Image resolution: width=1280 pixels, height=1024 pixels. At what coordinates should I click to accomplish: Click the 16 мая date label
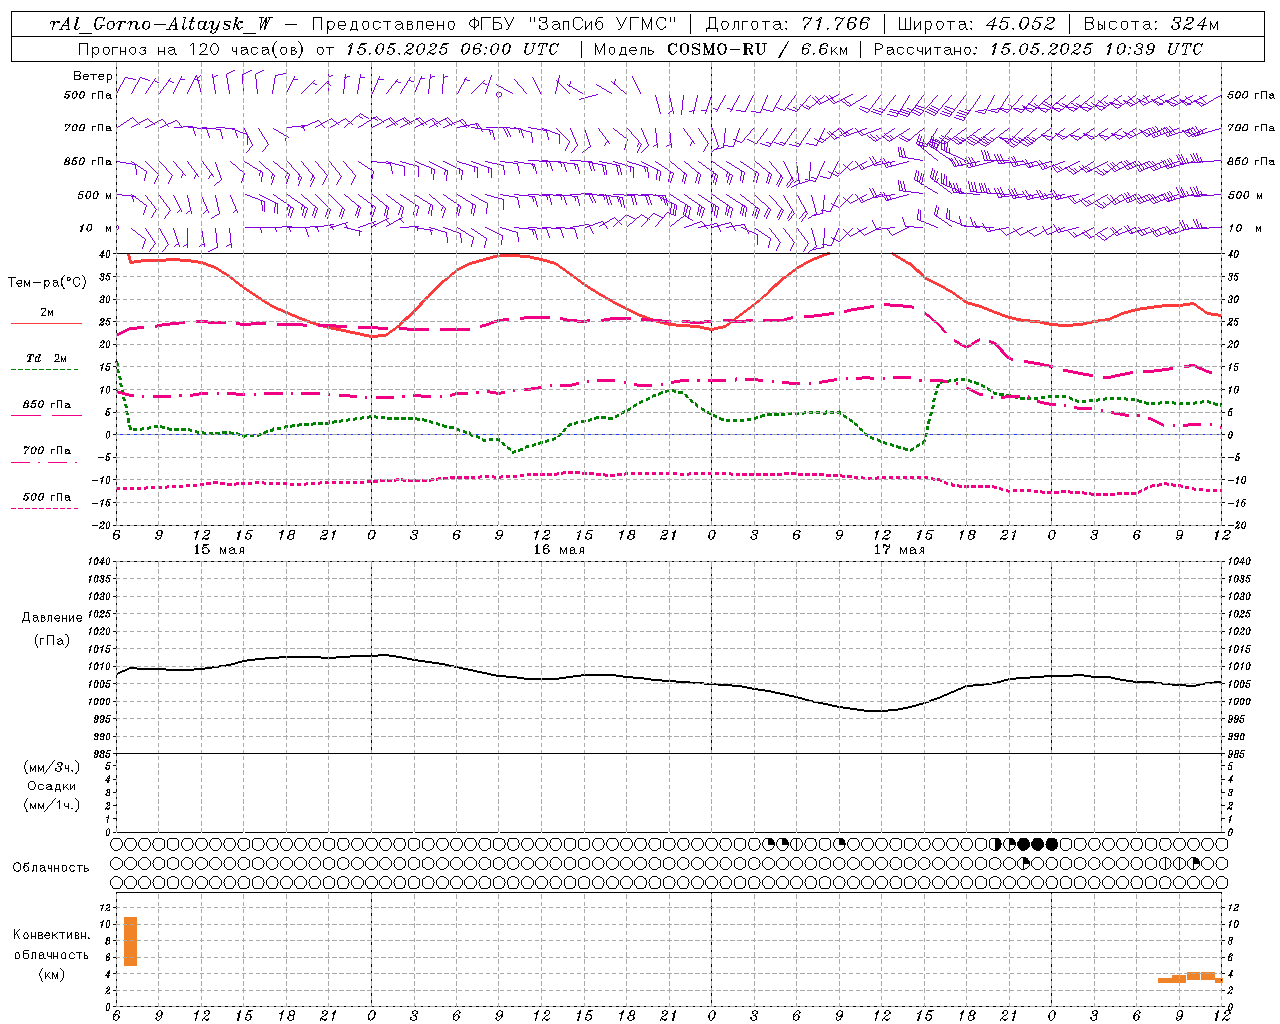coord(559,550)
